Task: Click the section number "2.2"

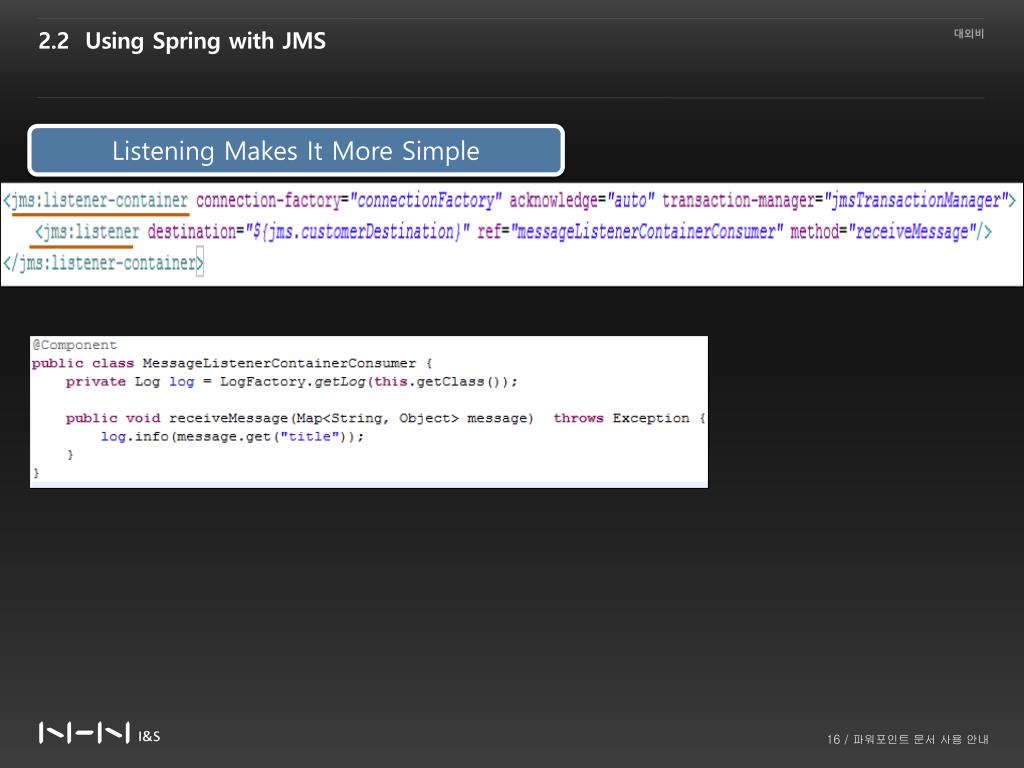Action: click(54, 41)
